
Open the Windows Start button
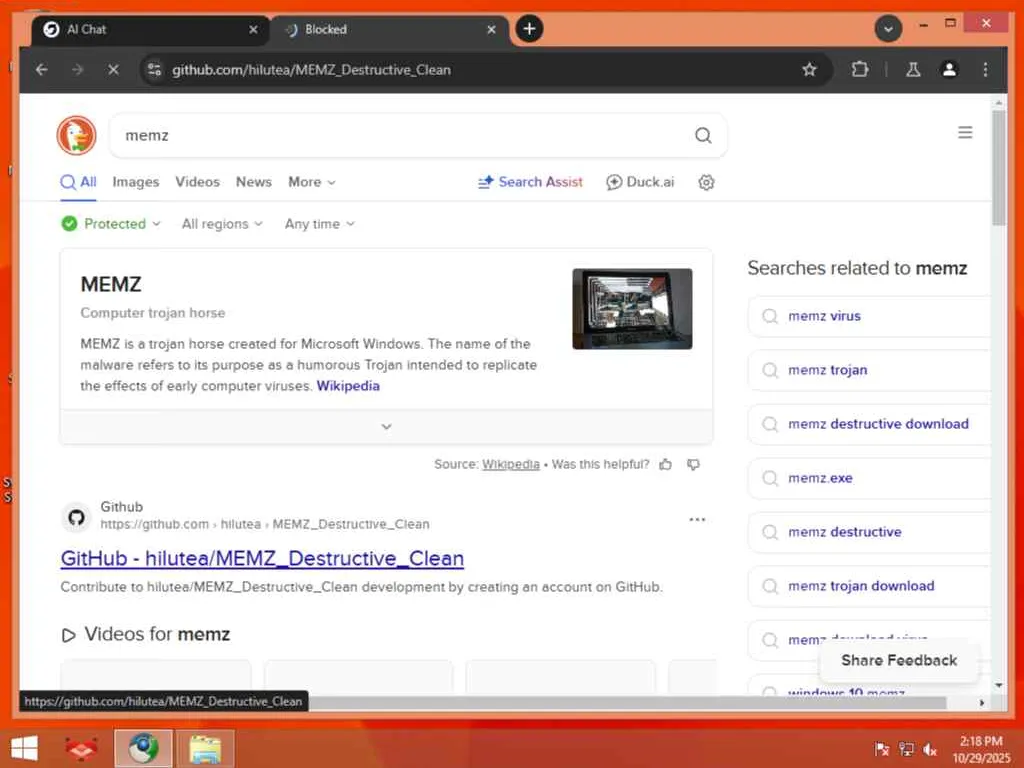point(25,748)
